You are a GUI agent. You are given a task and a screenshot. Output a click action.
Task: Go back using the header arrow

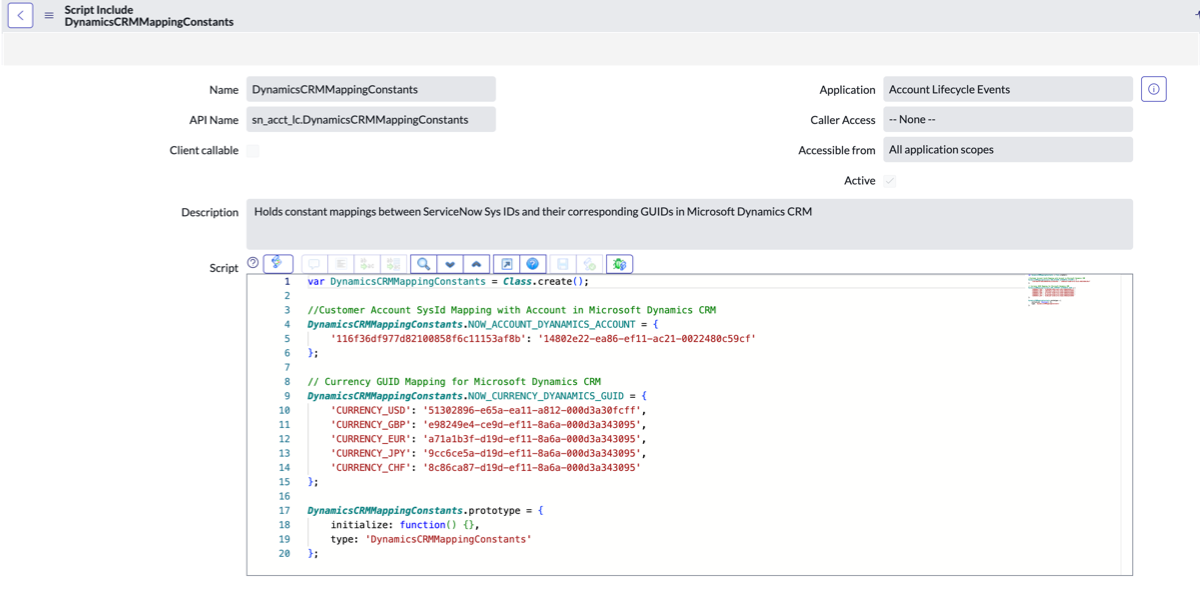(x=21, y=15)
